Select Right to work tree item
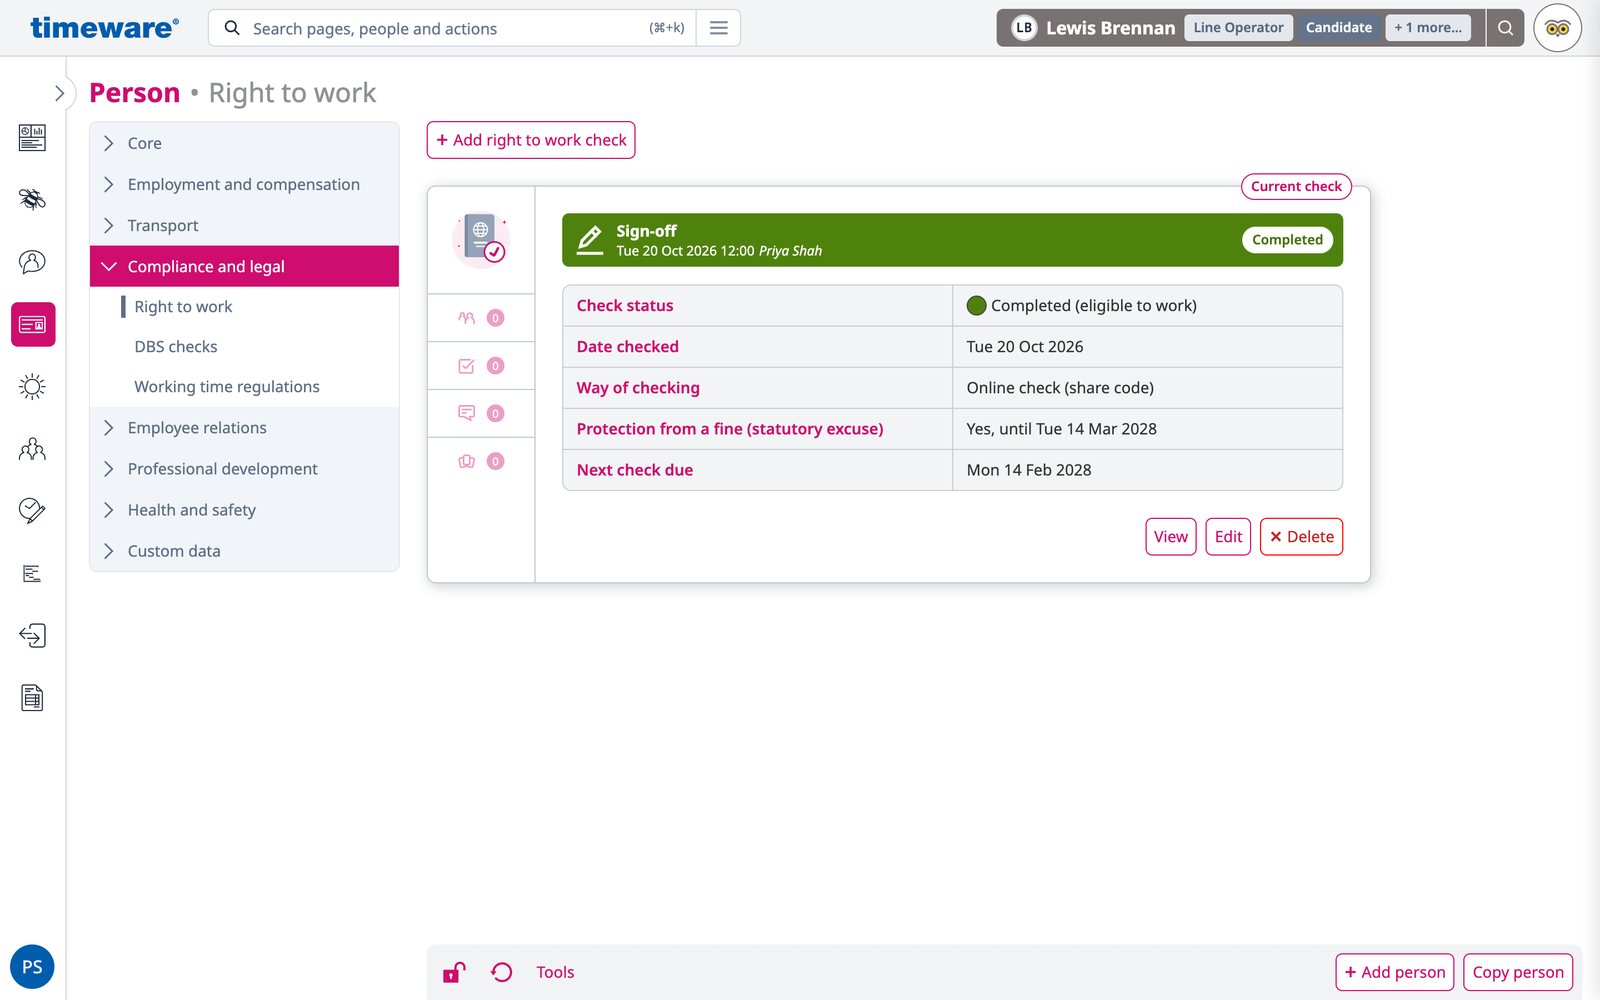1600x1000 pixels. [183, 307]
